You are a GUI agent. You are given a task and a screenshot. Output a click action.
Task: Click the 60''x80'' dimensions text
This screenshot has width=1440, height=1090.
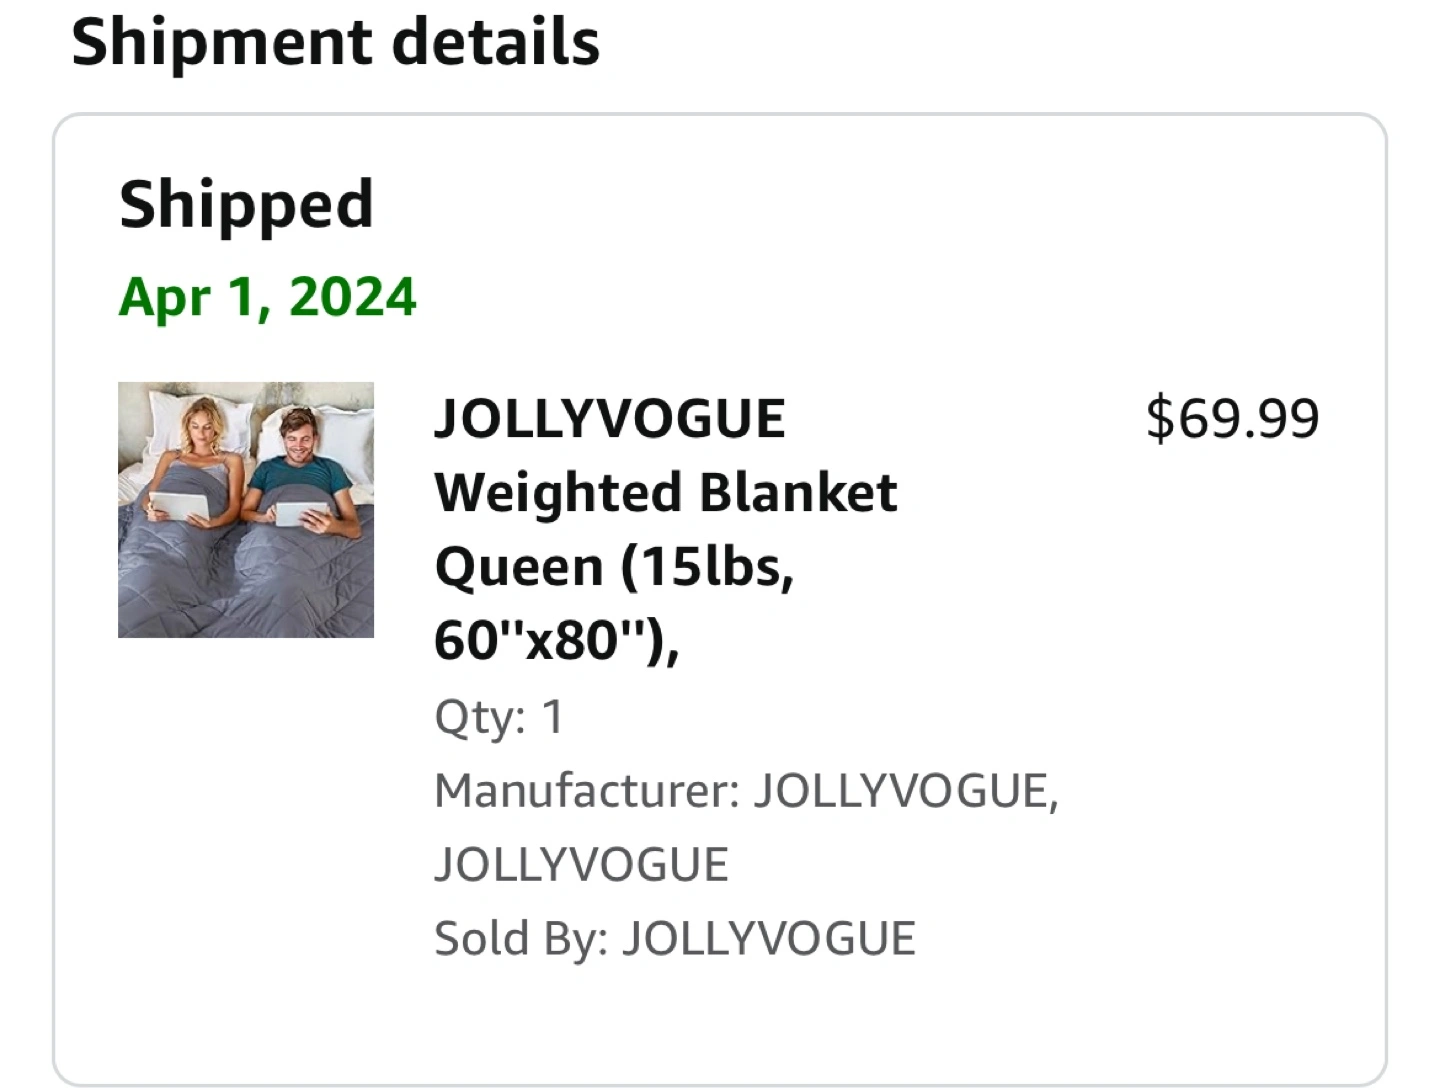coord(556,640)
